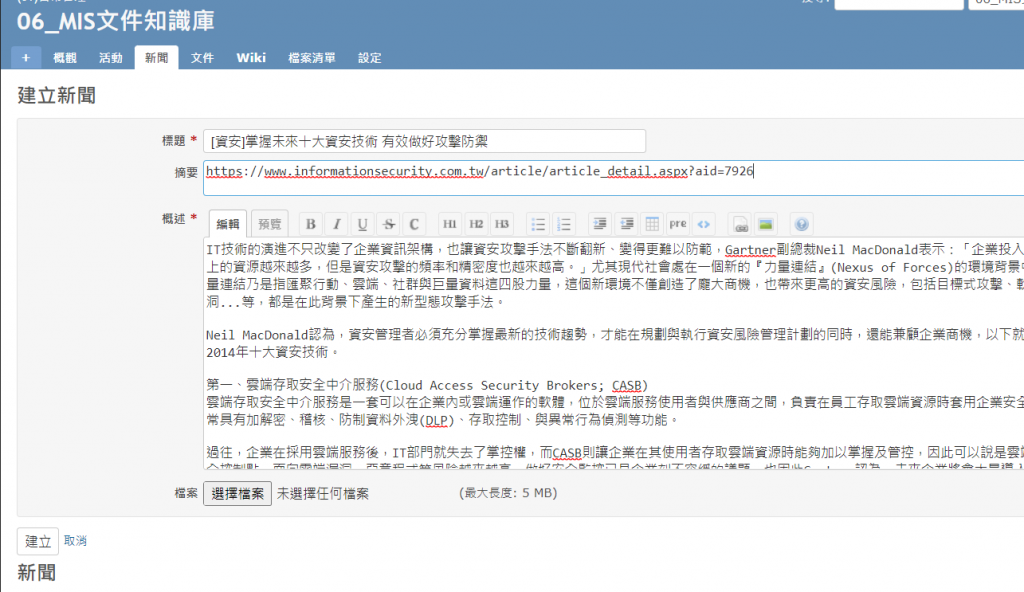
Task: Insert a level 1 heading (H1)
Action: point(450,224)
